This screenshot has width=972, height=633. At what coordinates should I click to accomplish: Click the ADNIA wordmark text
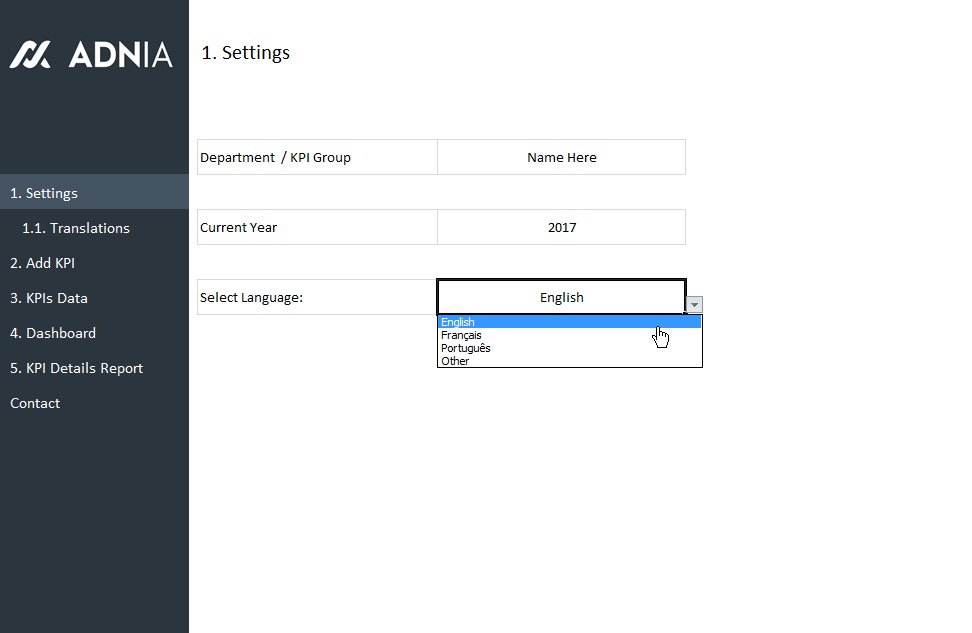point(120,55)
